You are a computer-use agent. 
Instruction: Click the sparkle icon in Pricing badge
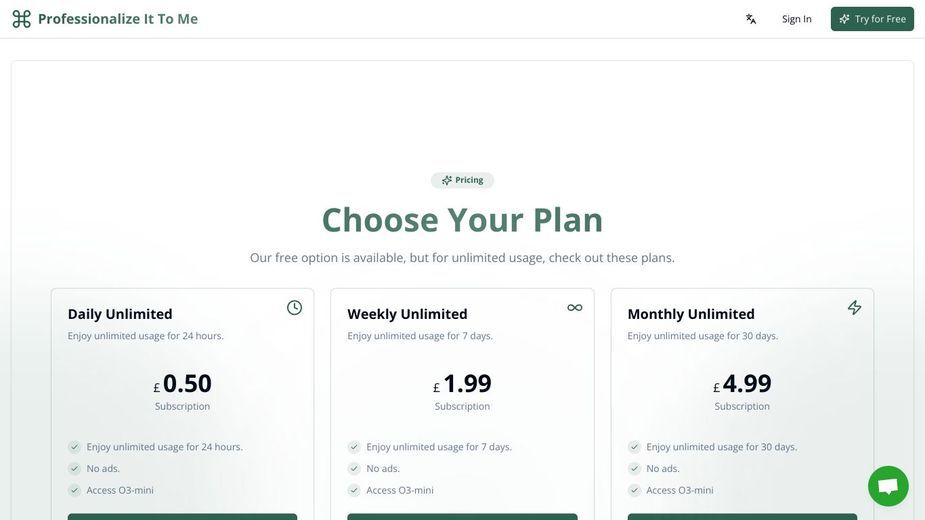[447, 180]
